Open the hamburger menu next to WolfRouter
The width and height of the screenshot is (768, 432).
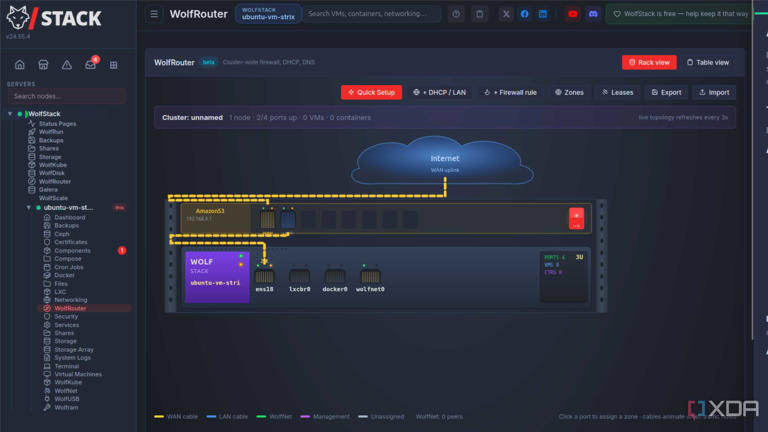[x=154, y=14]
